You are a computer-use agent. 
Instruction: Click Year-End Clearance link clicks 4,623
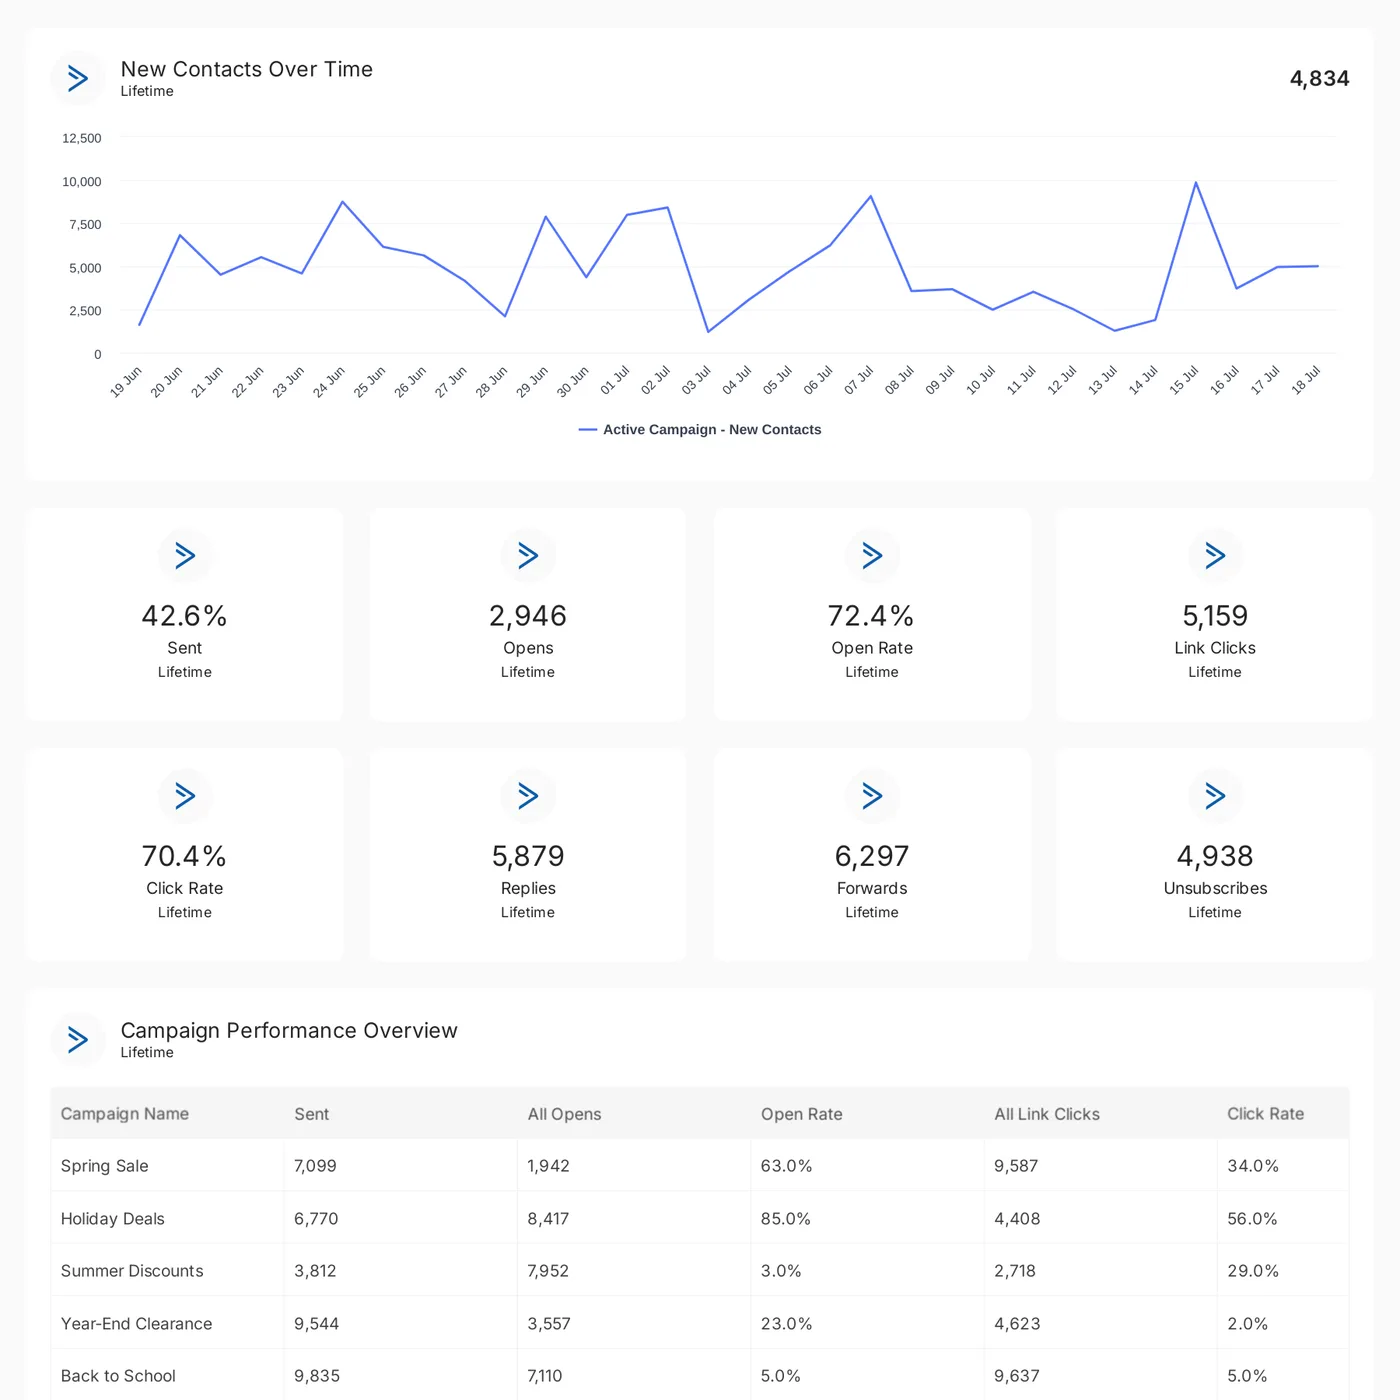(x=1017, y=1324)
